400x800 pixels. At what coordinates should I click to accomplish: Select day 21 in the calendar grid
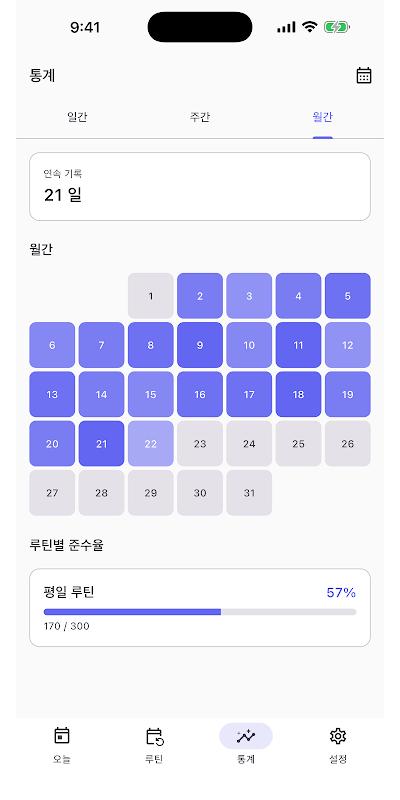pos(102,443)
